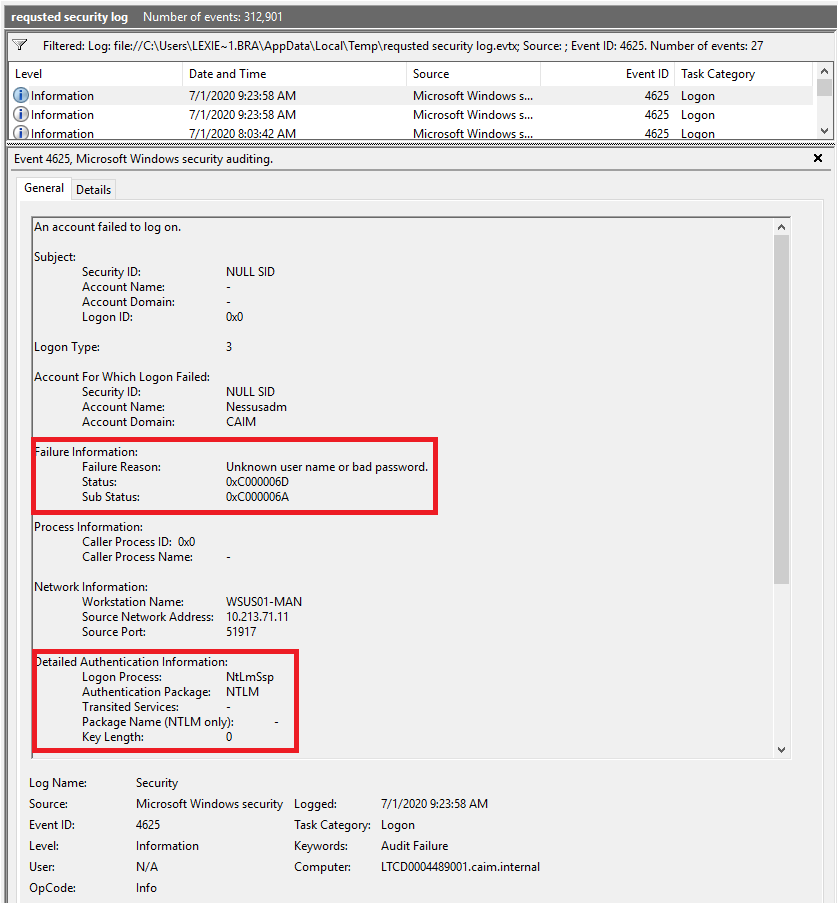Switch to the Details tab
Viewport: 839px width, 904px height.
94,190
